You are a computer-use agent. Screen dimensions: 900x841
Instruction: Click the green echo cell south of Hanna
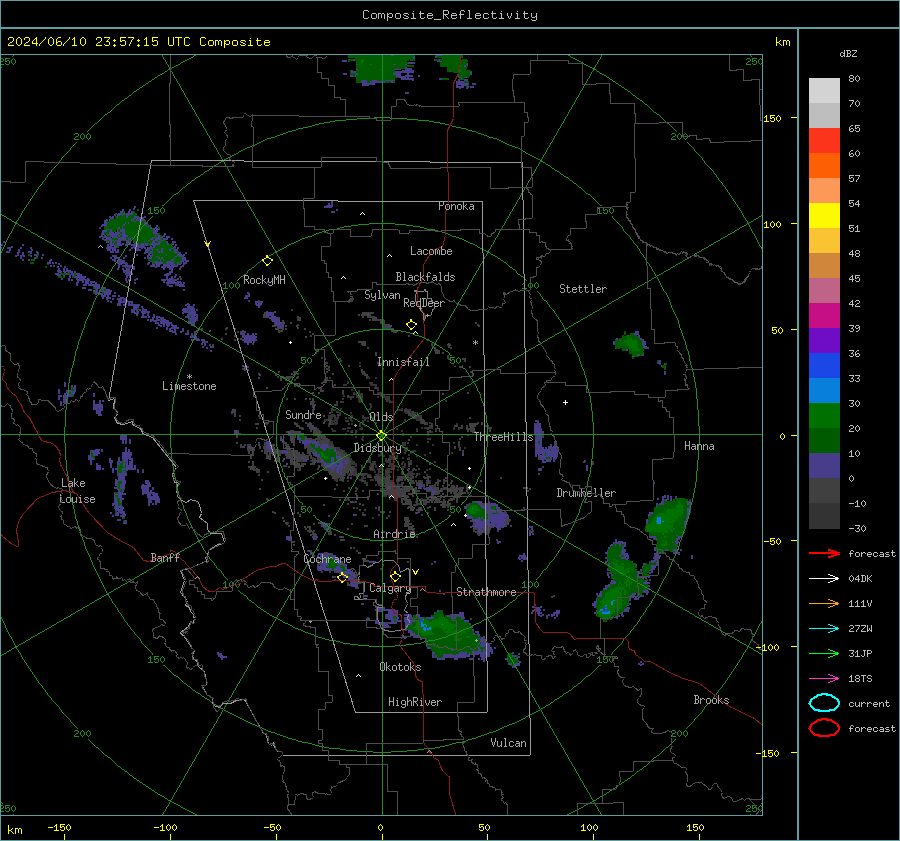pyautogui.click(x=668, y=524)
